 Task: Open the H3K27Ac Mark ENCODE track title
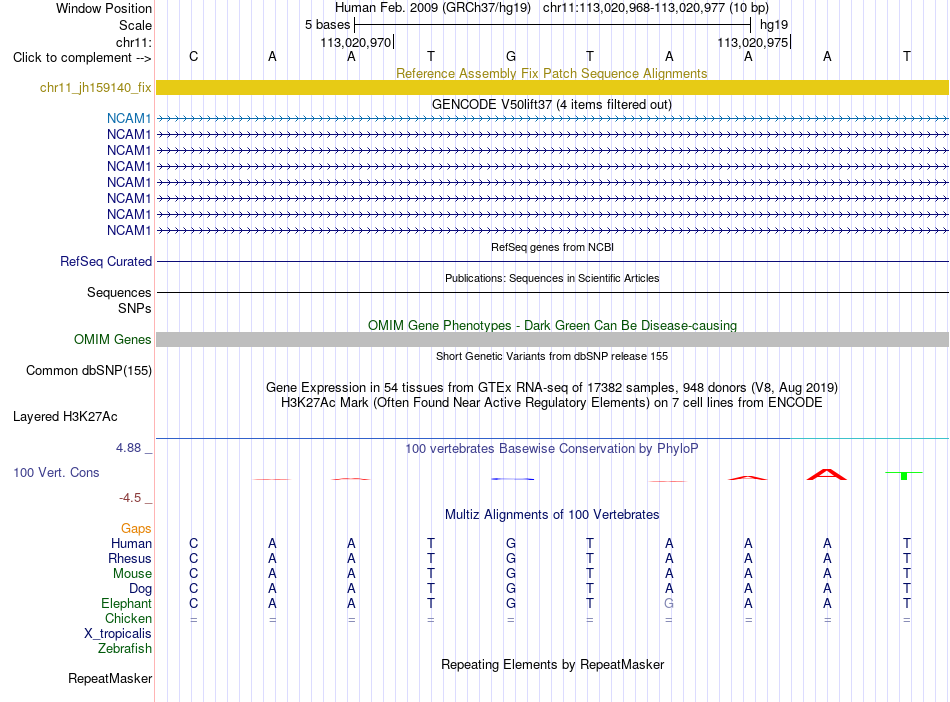552,402
